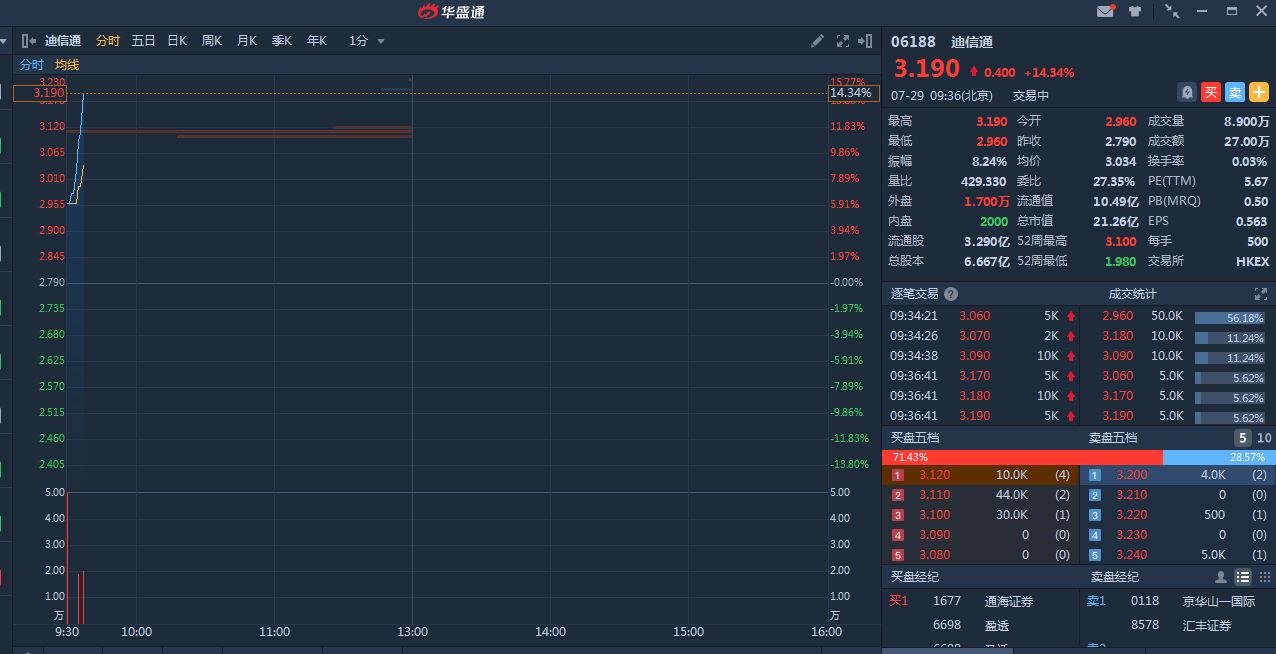
Task: Switch order book to 10 levels
Action: [1264, 438]
